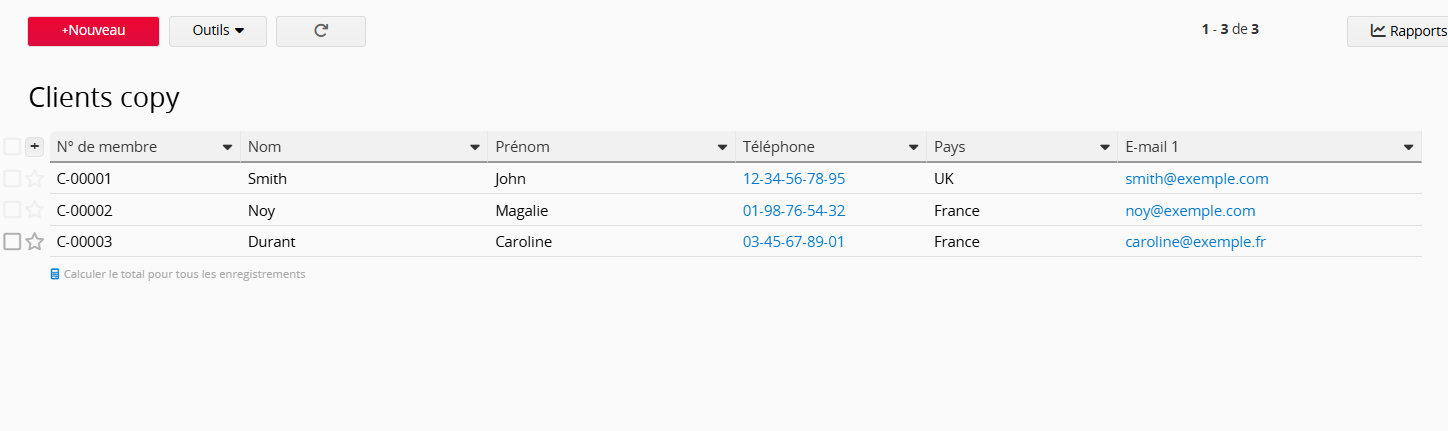Screen dimensions: 1448x431
Task: Star the C-00003 Durant record
Action: pyautogui.click(x=35, y=242)
